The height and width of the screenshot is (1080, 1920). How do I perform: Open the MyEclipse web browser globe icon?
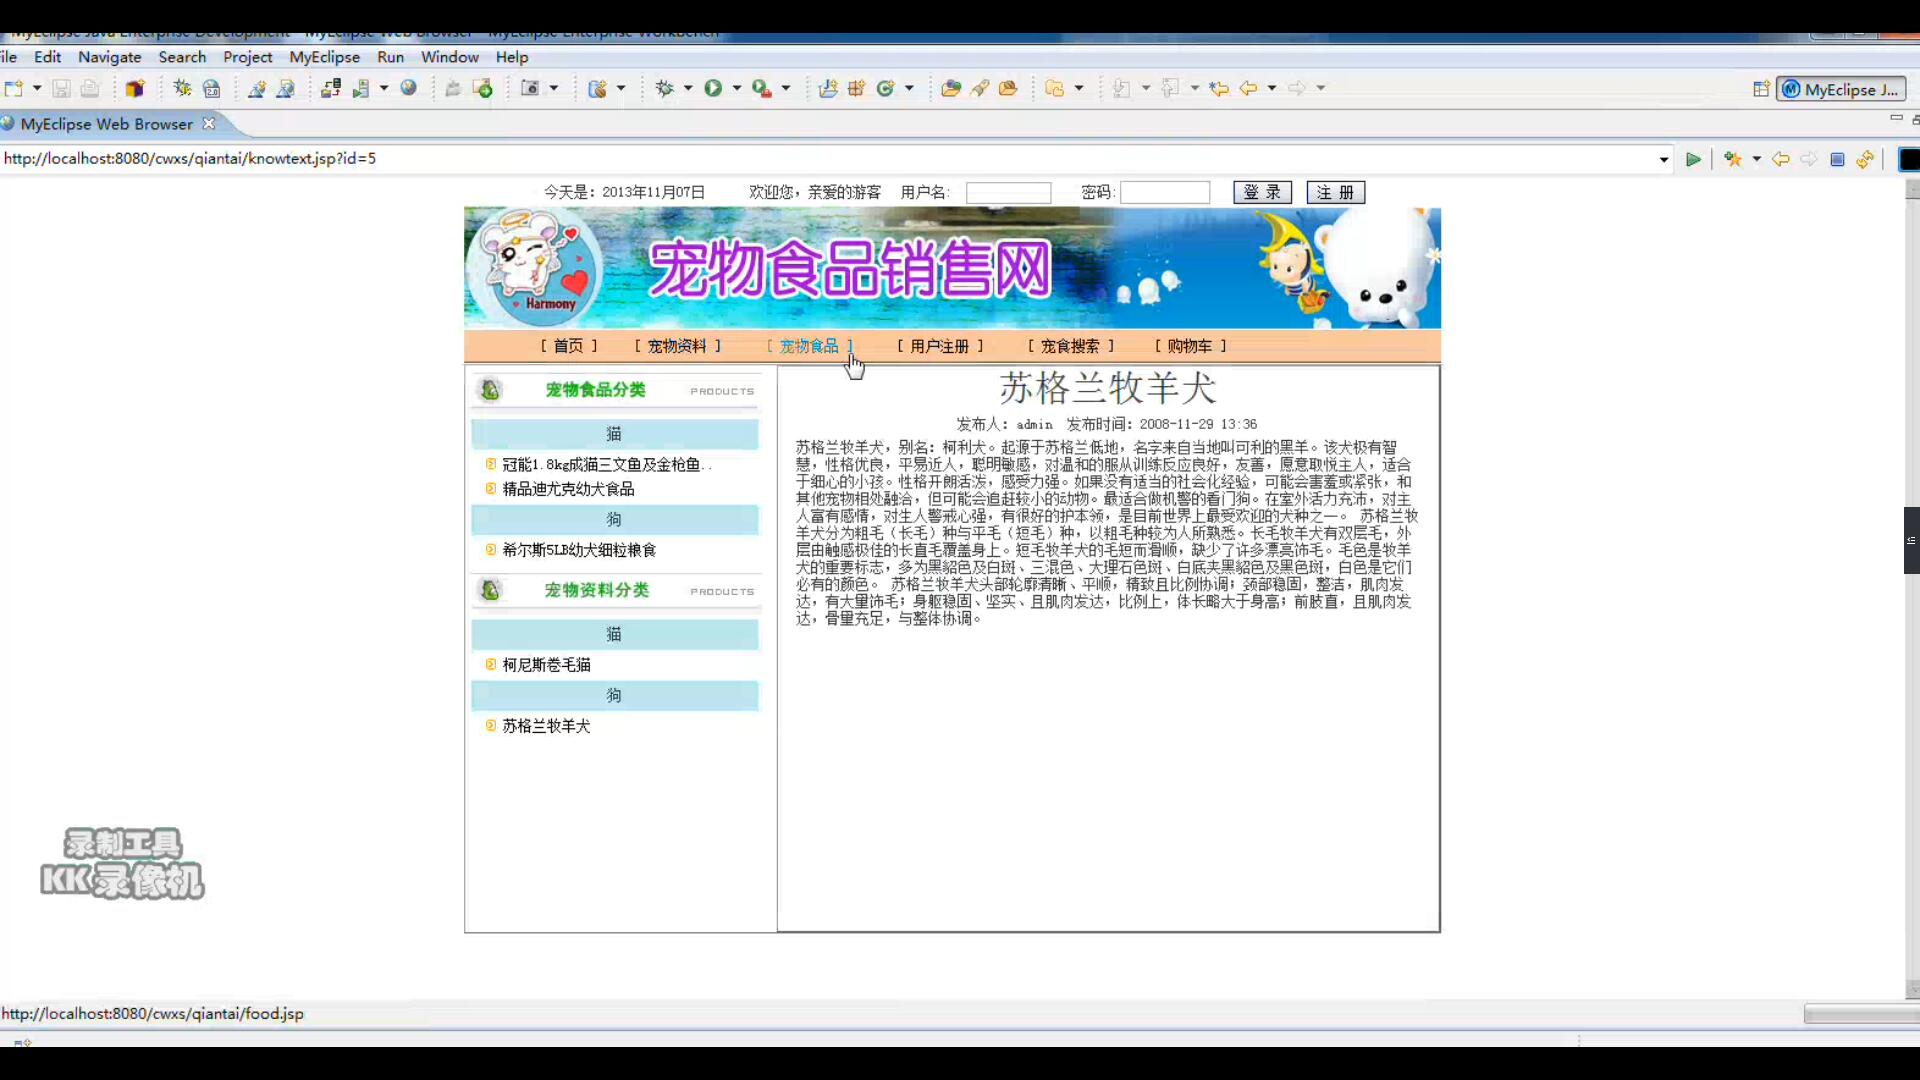[409, 89]
